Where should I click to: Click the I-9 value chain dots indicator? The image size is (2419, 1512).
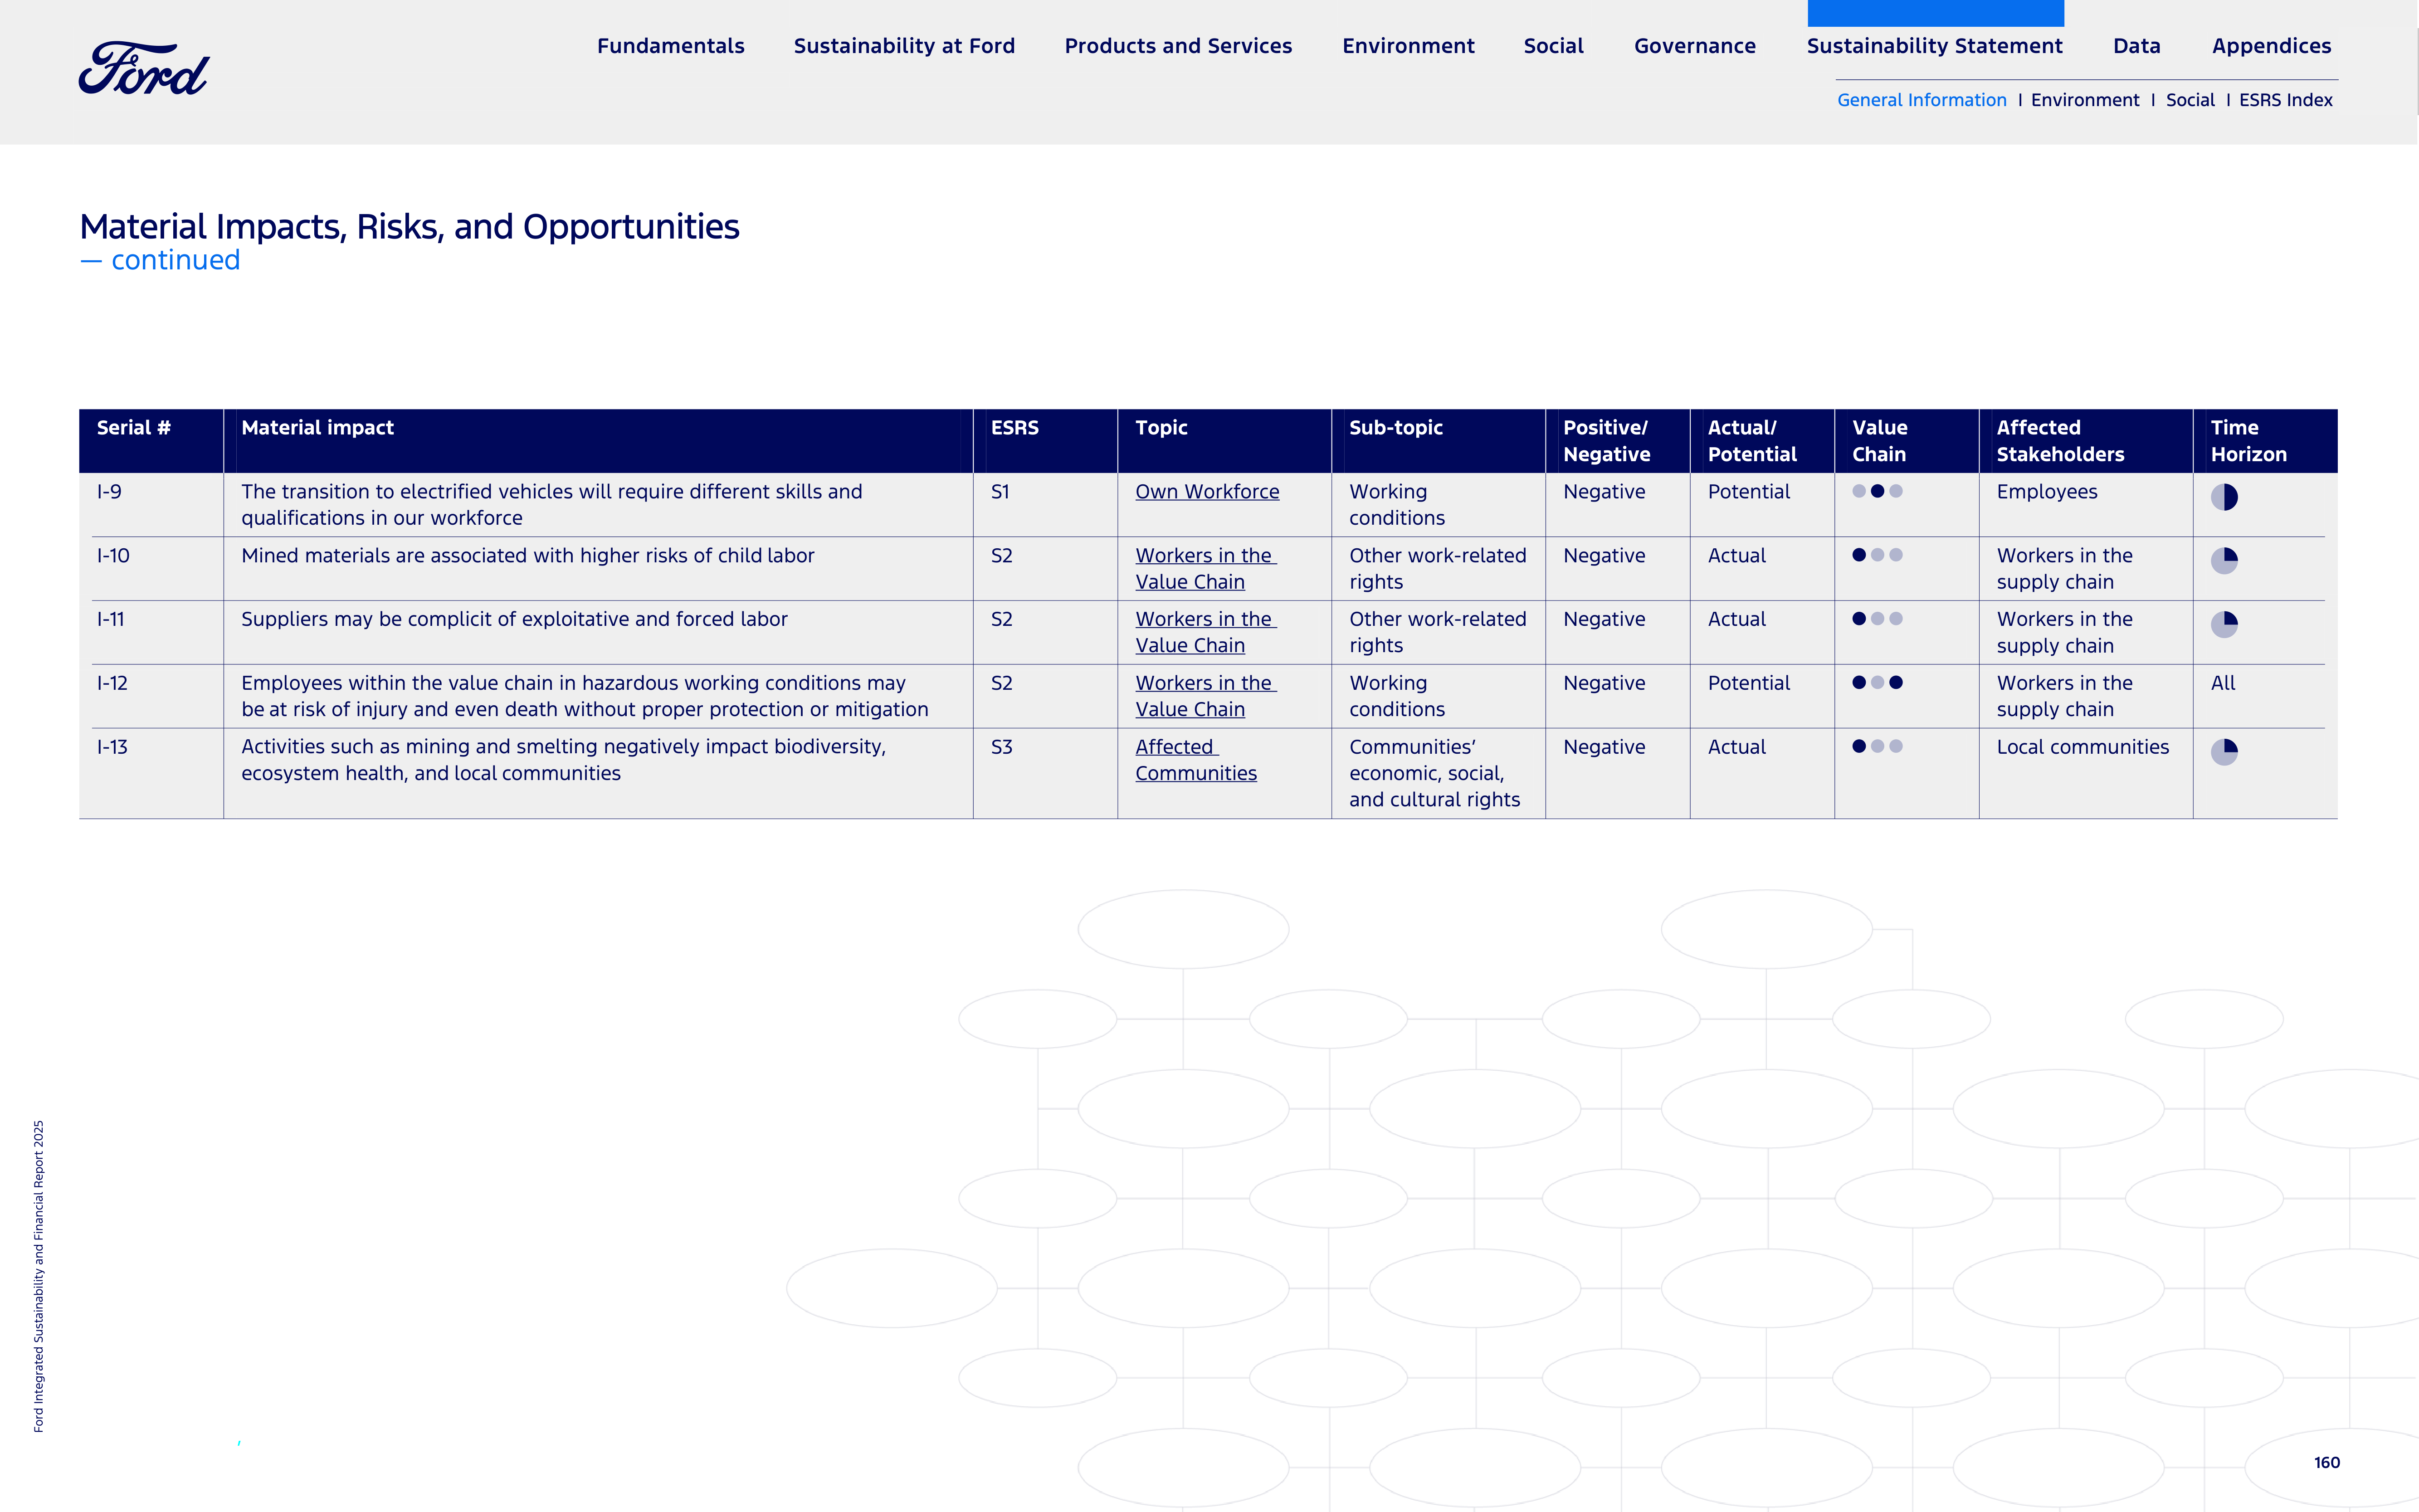coord(1877,491)
